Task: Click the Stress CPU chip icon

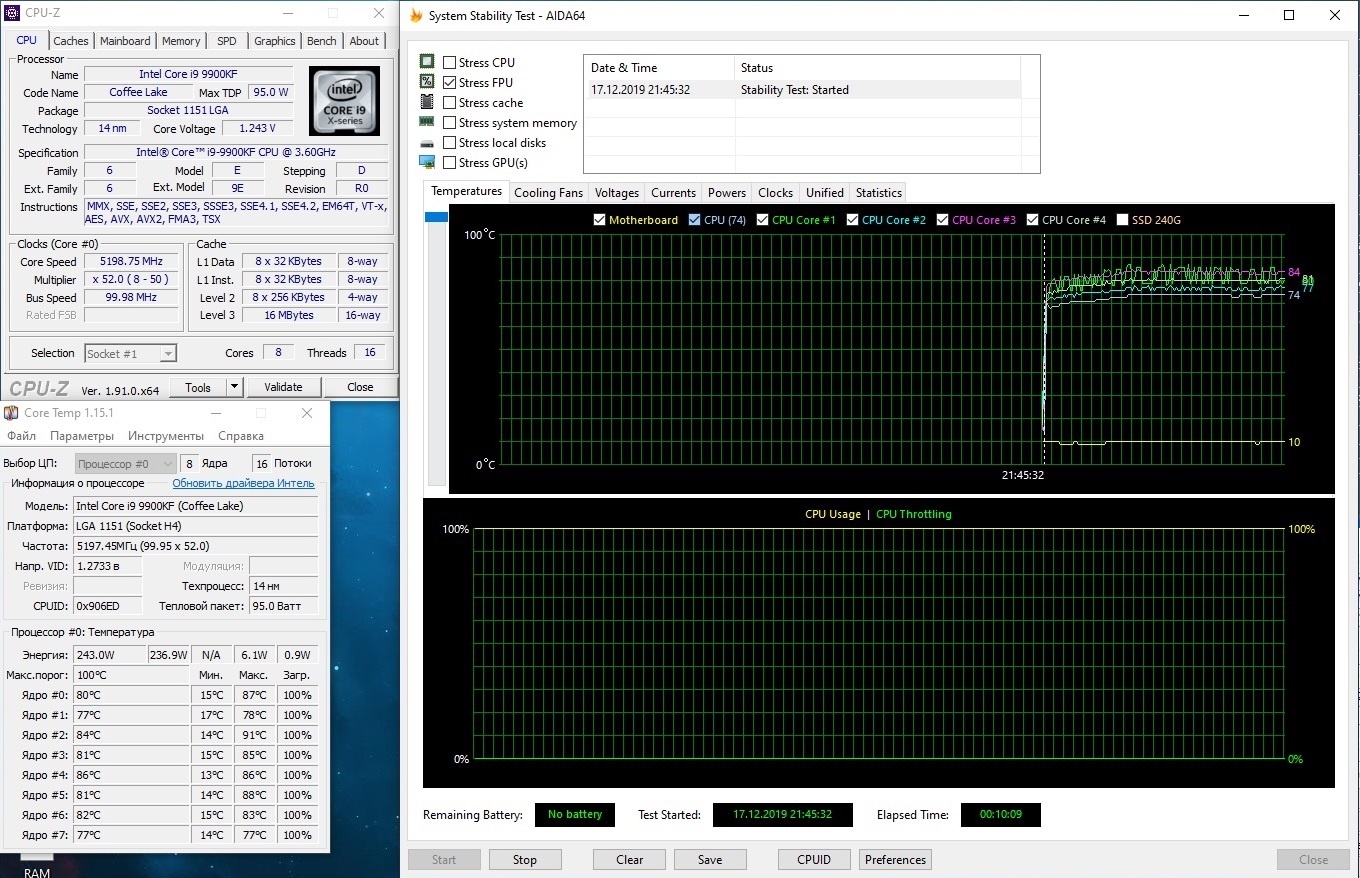Action: tap(427, 62)
